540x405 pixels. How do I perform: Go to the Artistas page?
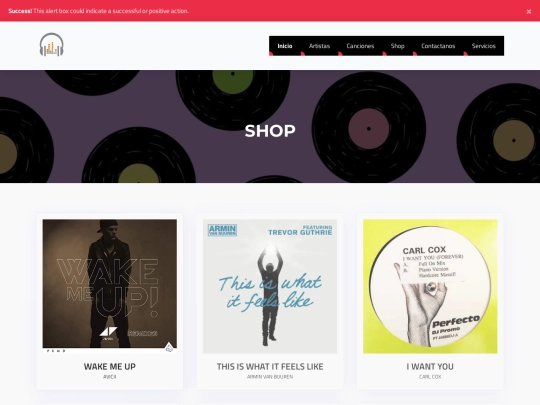319,46
